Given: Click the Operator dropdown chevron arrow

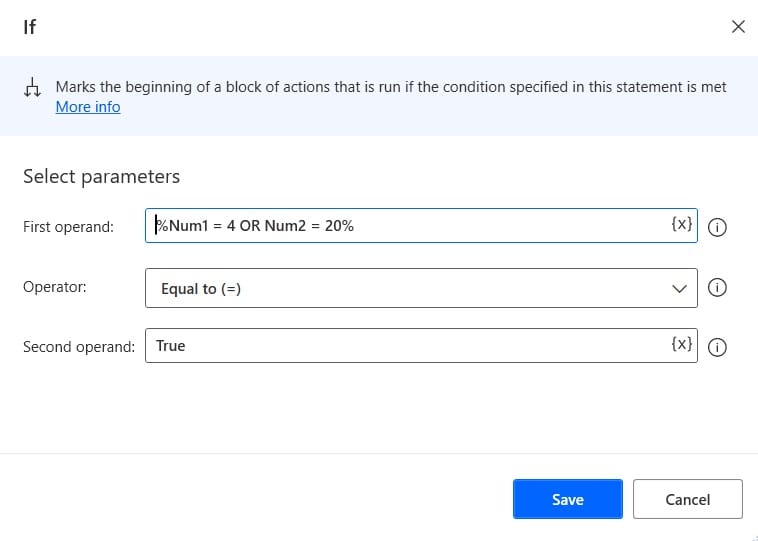Looking at the screenshot, I should point(679,289).
